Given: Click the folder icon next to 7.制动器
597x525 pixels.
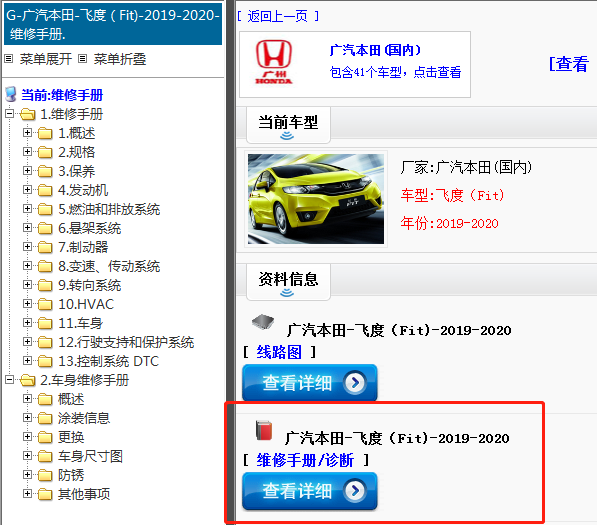Looking at the screenshot, I should (x=45, y=247).
